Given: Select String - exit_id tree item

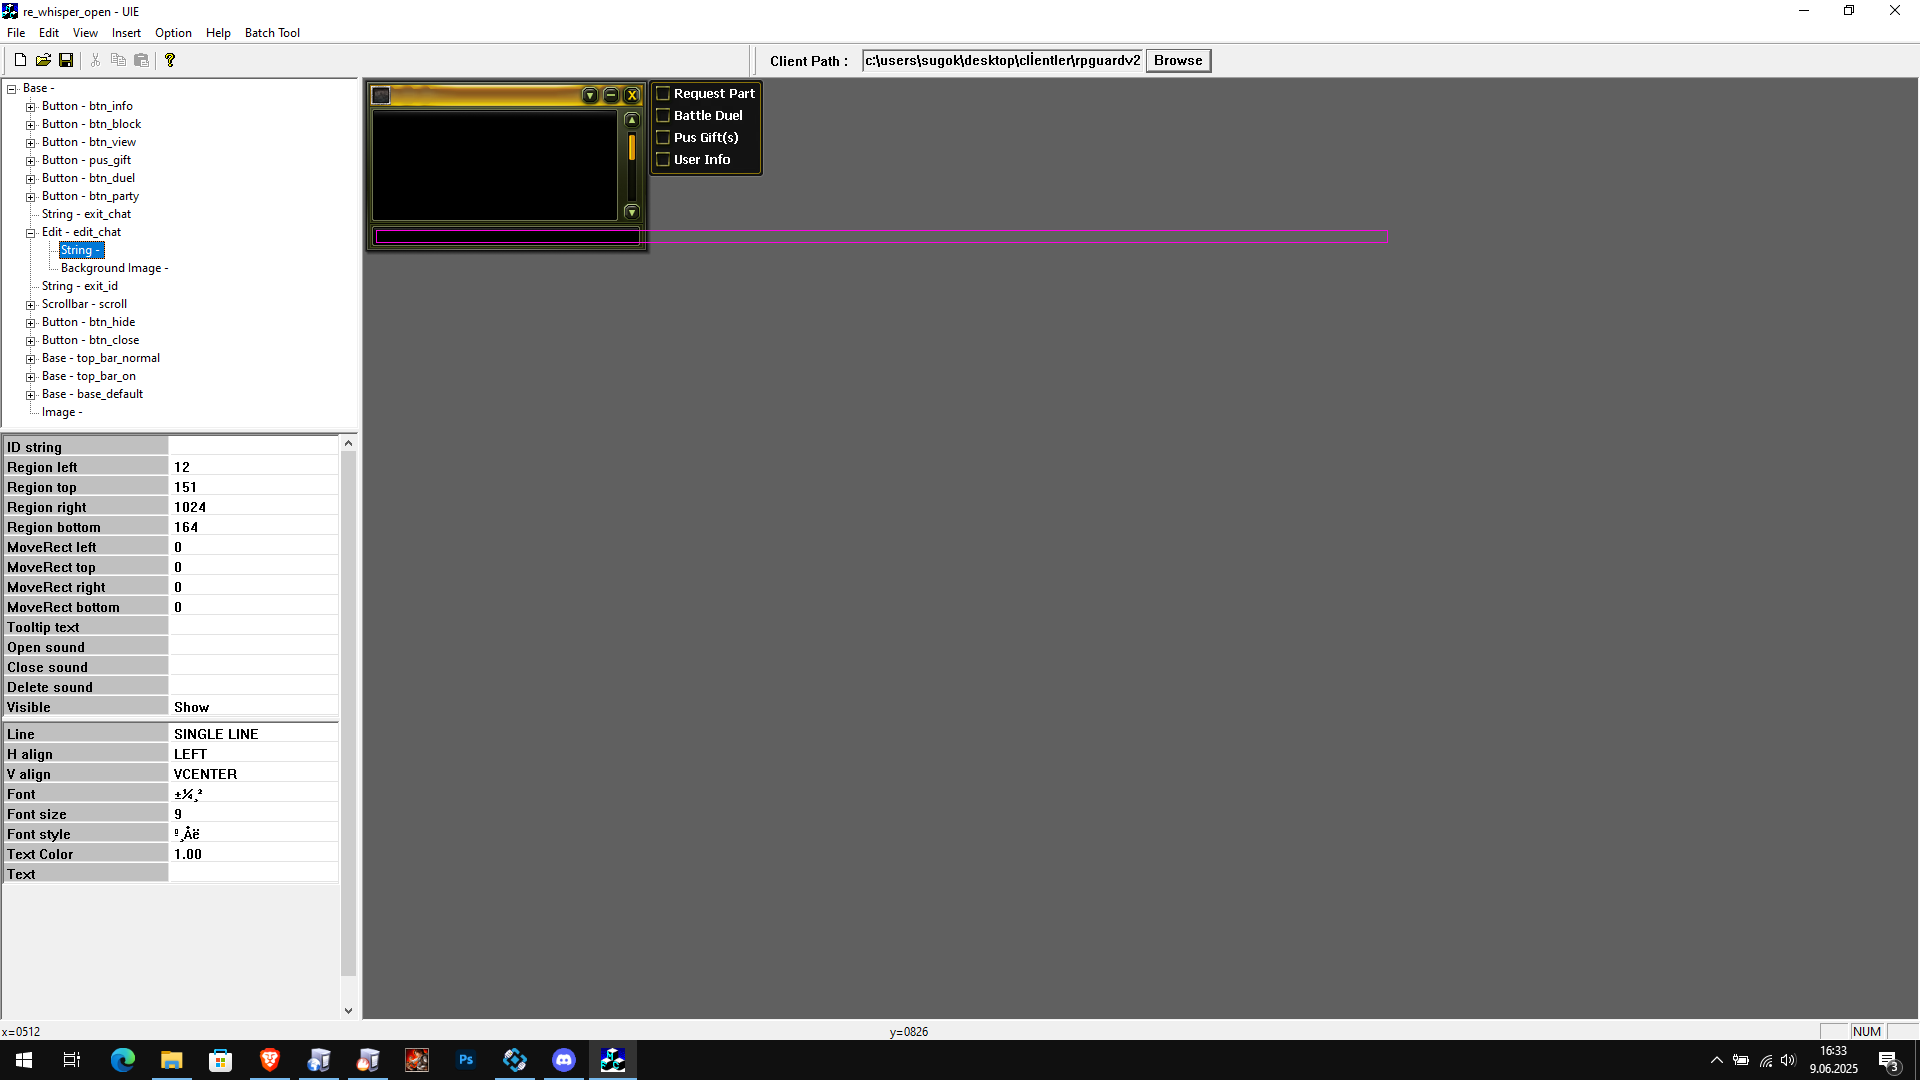Looking at the screenshot, I should coord(80,286).
